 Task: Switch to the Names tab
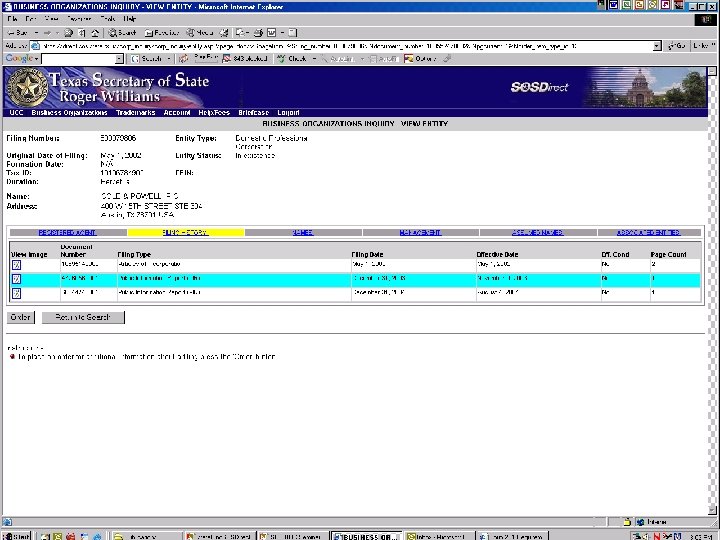point(303,232)
